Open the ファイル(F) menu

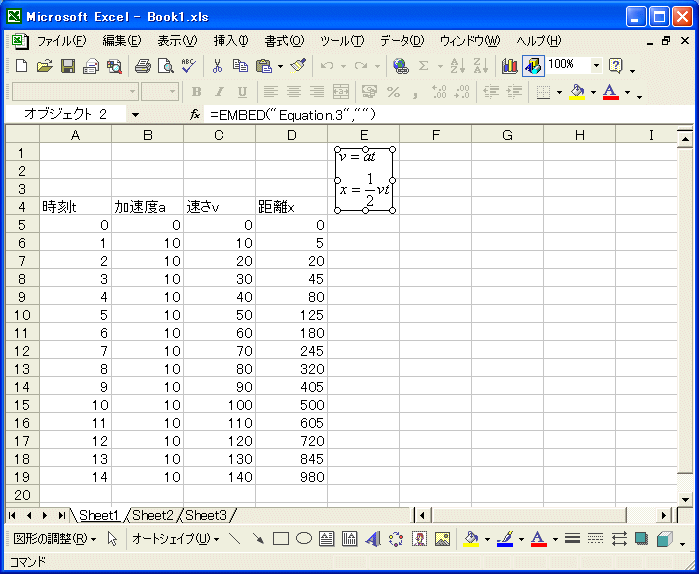coord(62,41)
